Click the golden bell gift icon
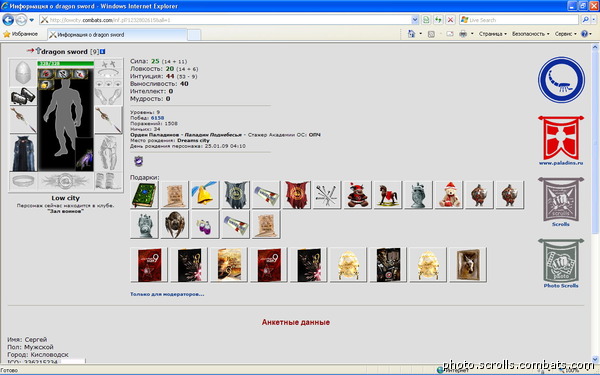The width and height of the screenshot is (600, 375). [205, 195]
